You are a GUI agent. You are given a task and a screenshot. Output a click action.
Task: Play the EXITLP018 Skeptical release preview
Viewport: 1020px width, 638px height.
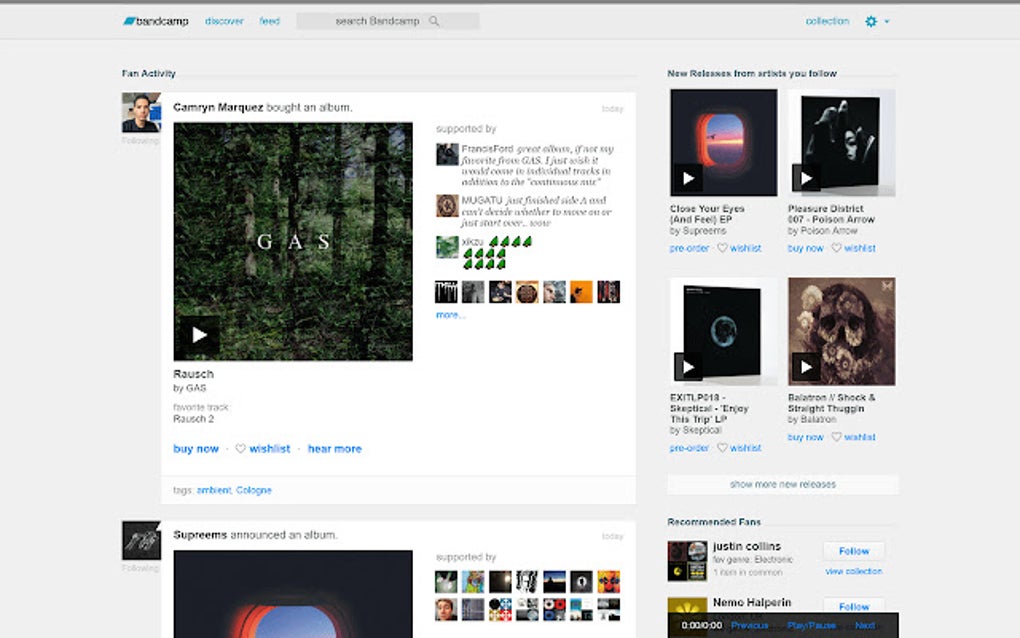[688, 367]
